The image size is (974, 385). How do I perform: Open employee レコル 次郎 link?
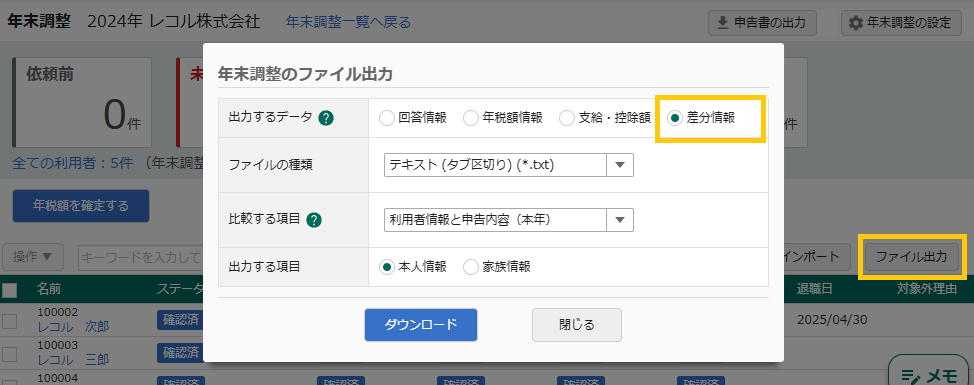[x=73, y=327]
